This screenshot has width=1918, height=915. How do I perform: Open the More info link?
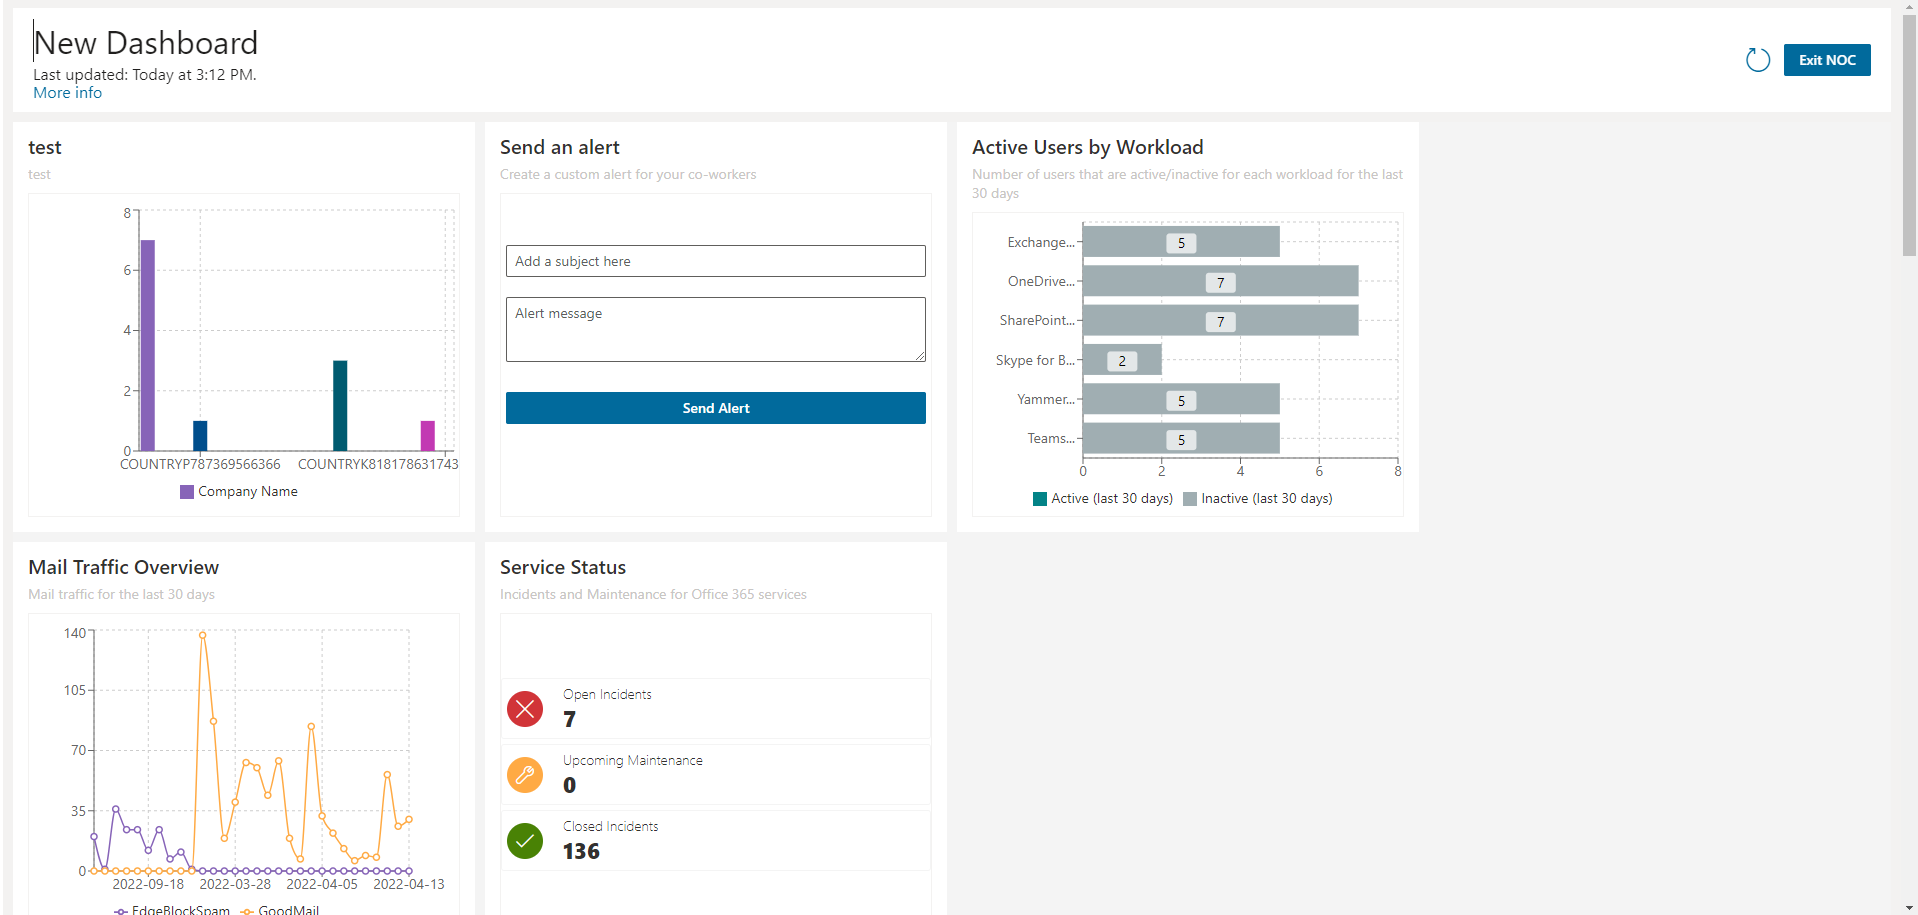(x=67, y=93)
